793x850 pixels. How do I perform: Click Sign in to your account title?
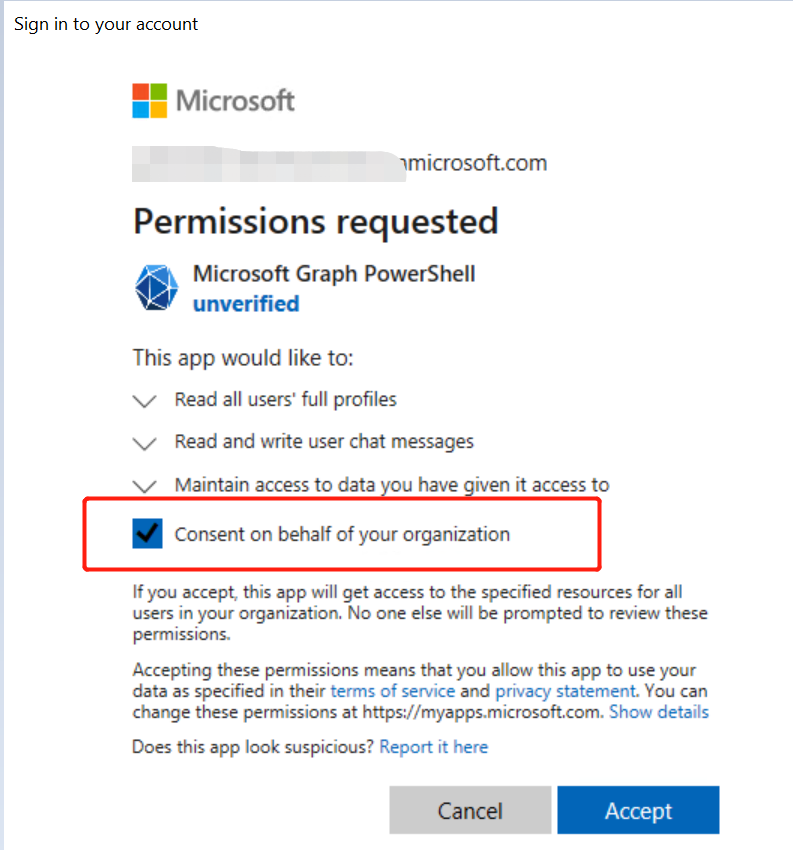[x=105, y=23]
